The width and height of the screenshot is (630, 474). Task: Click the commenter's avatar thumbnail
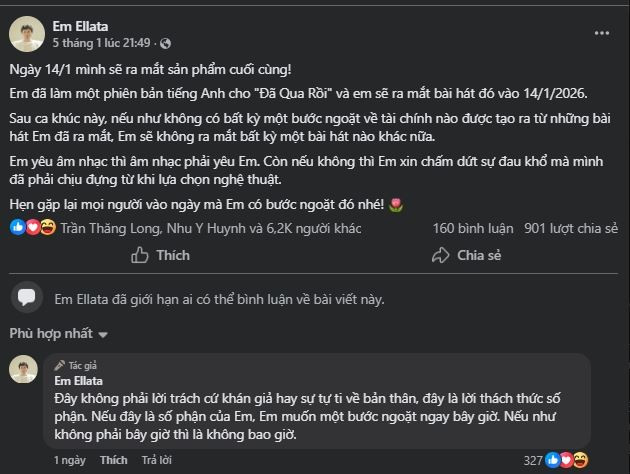[24, 371]
